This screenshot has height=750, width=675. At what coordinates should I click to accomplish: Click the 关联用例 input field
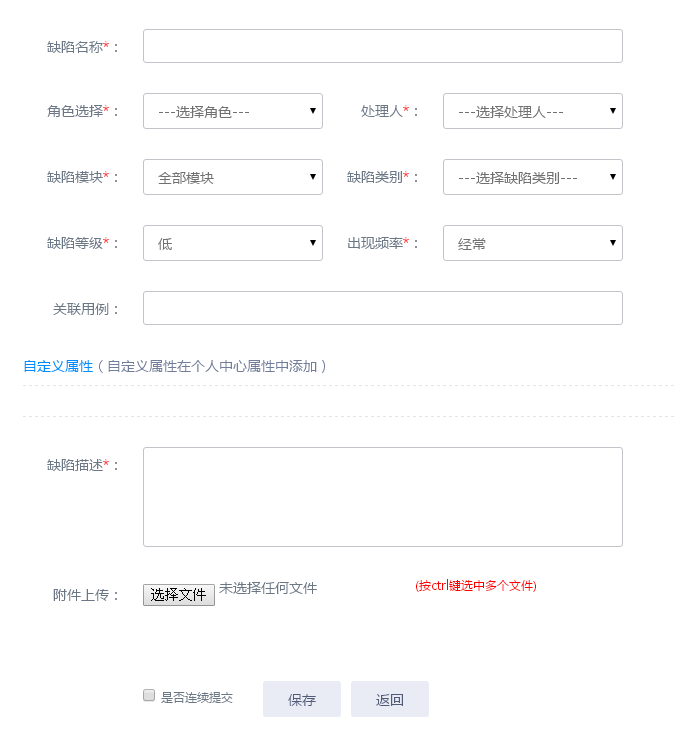pos(382,308)
